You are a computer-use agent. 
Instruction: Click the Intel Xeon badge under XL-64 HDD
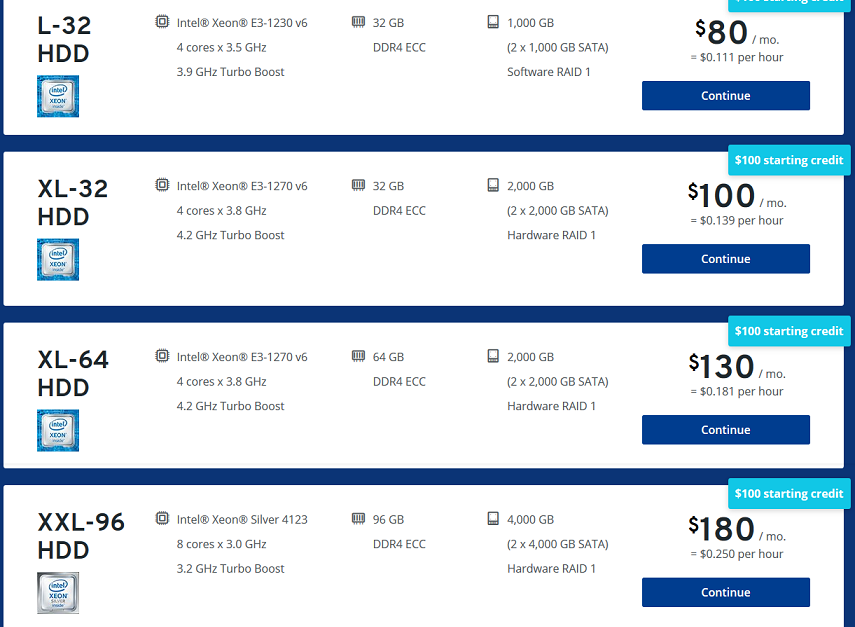pos(58,430)
